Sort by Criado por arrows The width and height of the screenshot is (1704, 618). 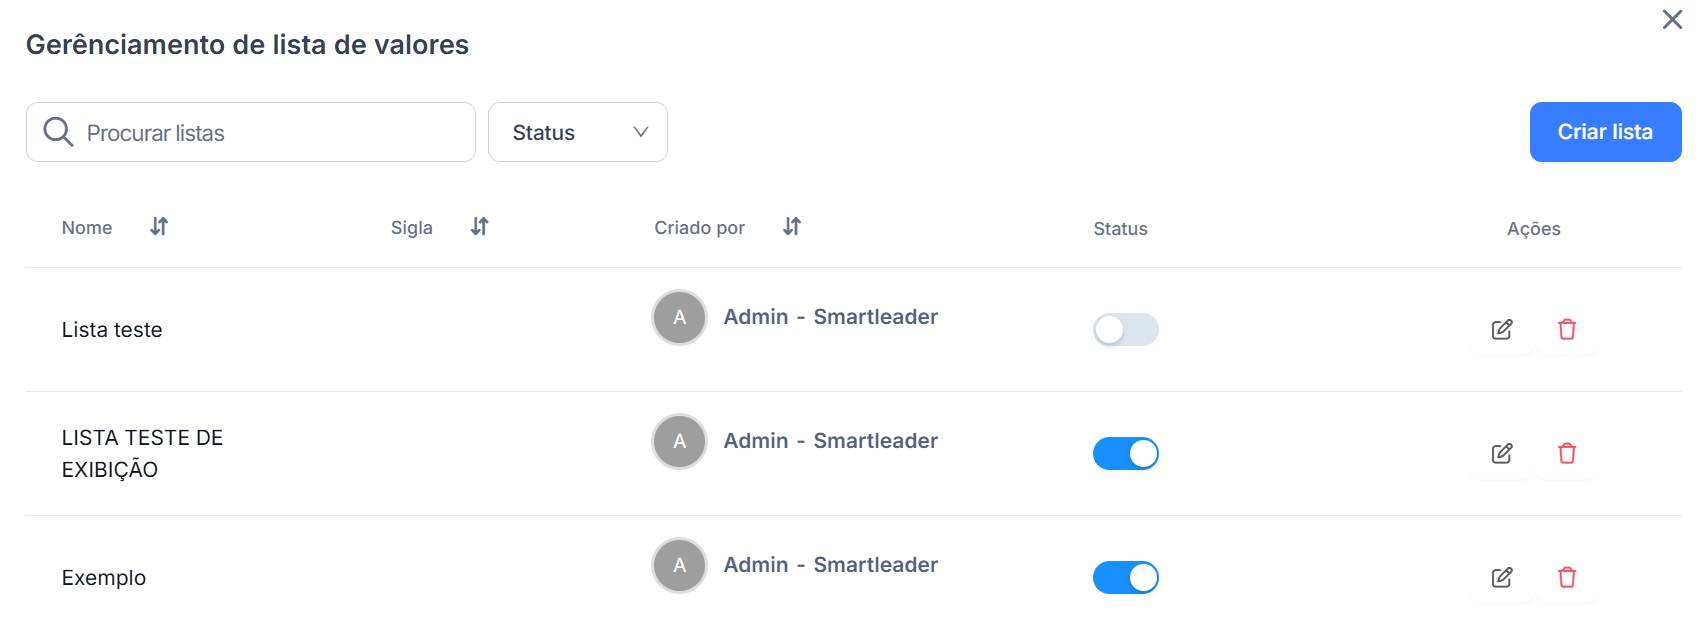[792, 227]
